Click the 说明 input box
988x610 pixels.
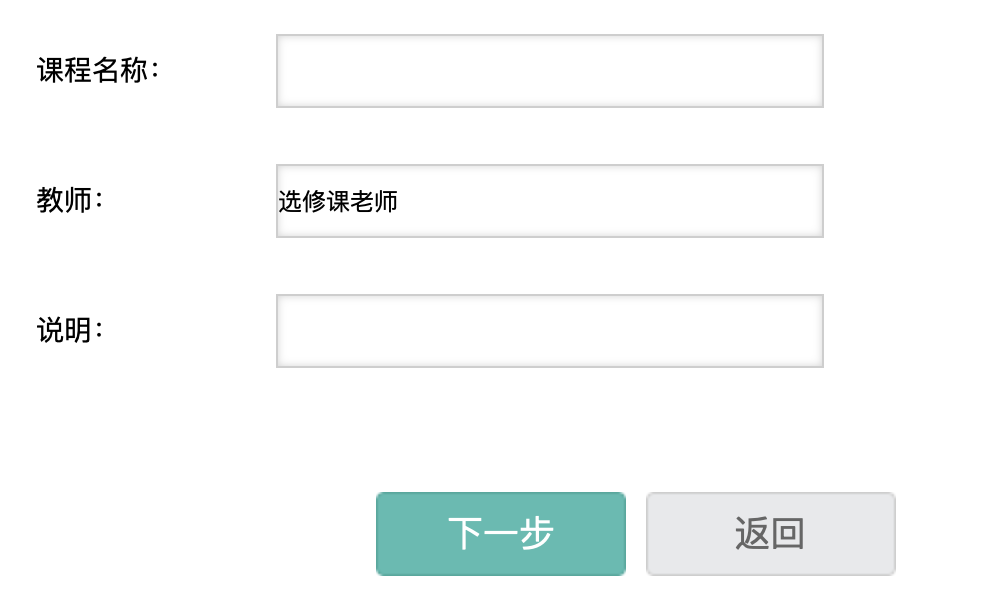(549, 331)
